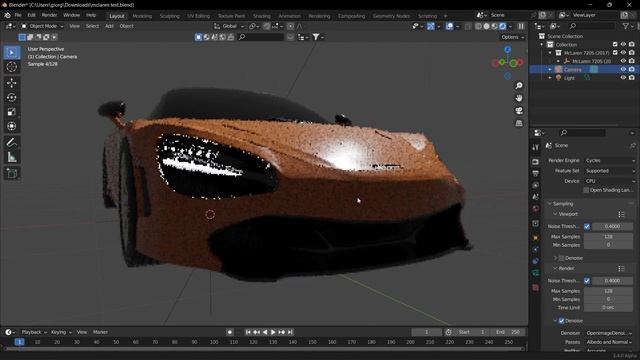Screen dimensions: 640x360
Task: Select the Scale tool
Action: pyautogui.click(x=12, y=112)
